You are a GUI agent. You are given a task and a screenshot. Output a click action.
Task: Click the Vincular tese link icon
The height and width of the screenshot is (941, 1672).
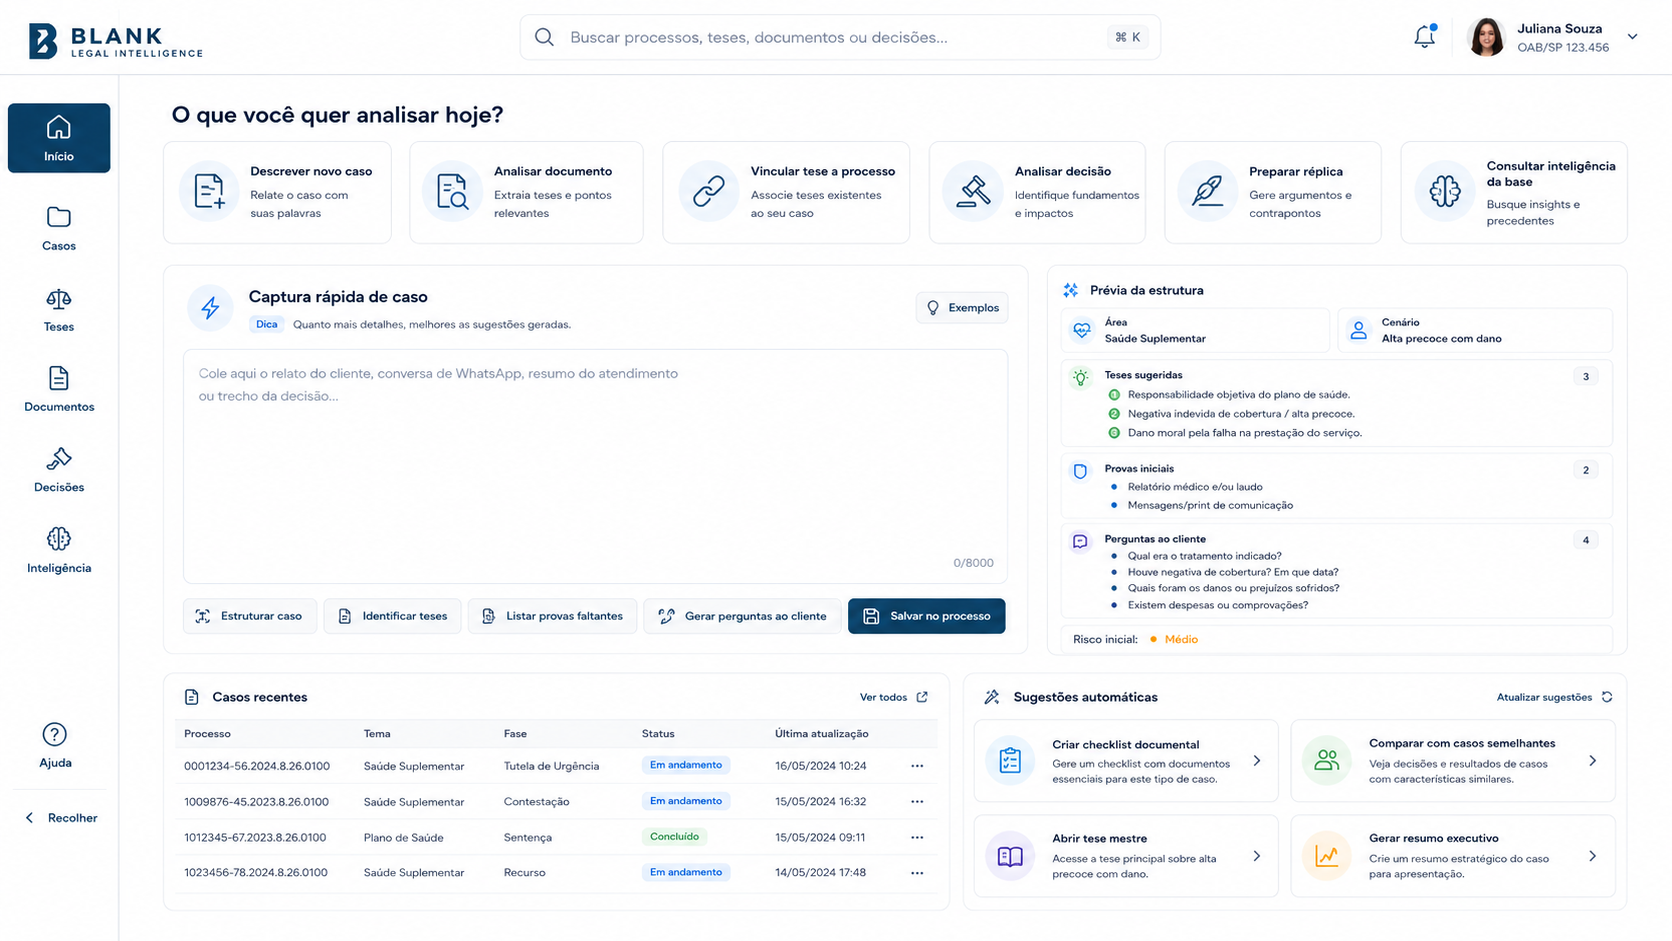[x=709, y=191]
